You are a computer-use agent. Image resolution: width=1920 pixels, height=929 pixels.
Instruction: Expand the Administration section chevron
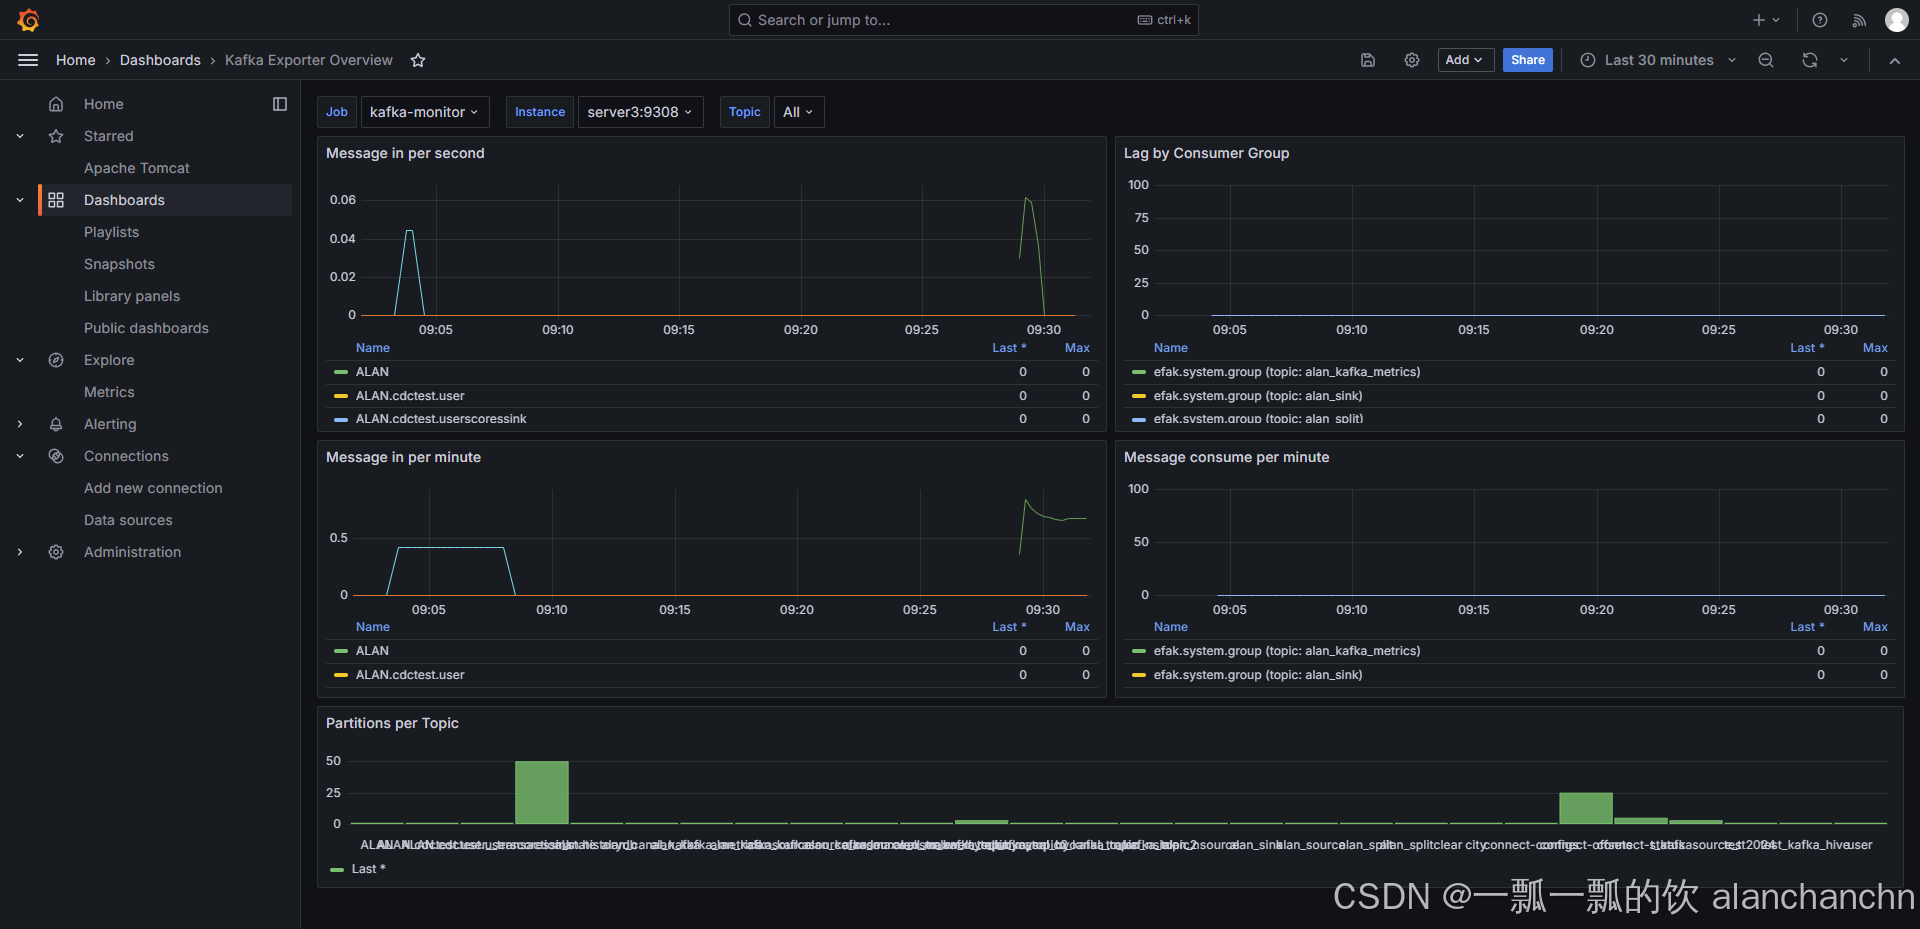tap(20, 552)
